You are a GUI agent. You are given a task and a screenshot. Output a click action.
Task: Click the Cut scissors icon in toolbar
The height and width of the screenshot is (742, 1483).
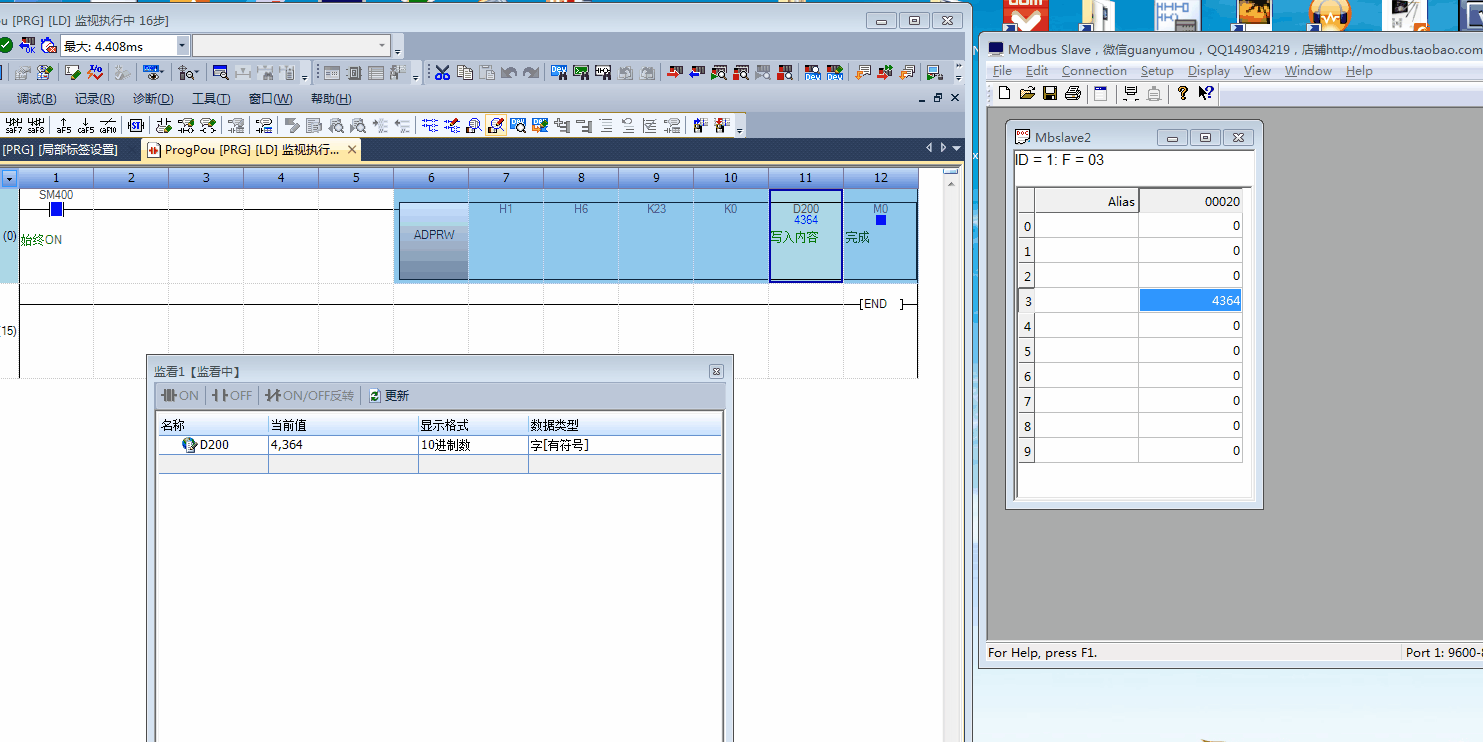tap(441, 72)
